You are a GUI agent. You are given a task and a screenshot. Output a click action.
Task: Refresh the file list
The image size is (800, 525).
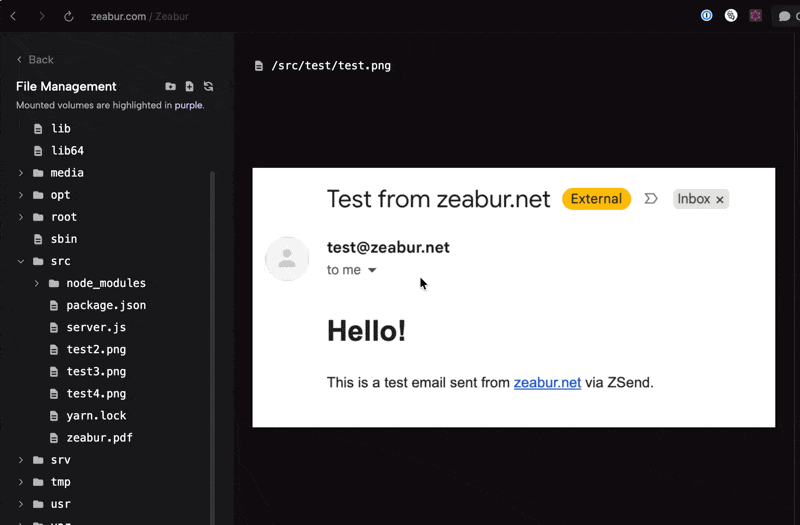(208, 87)
